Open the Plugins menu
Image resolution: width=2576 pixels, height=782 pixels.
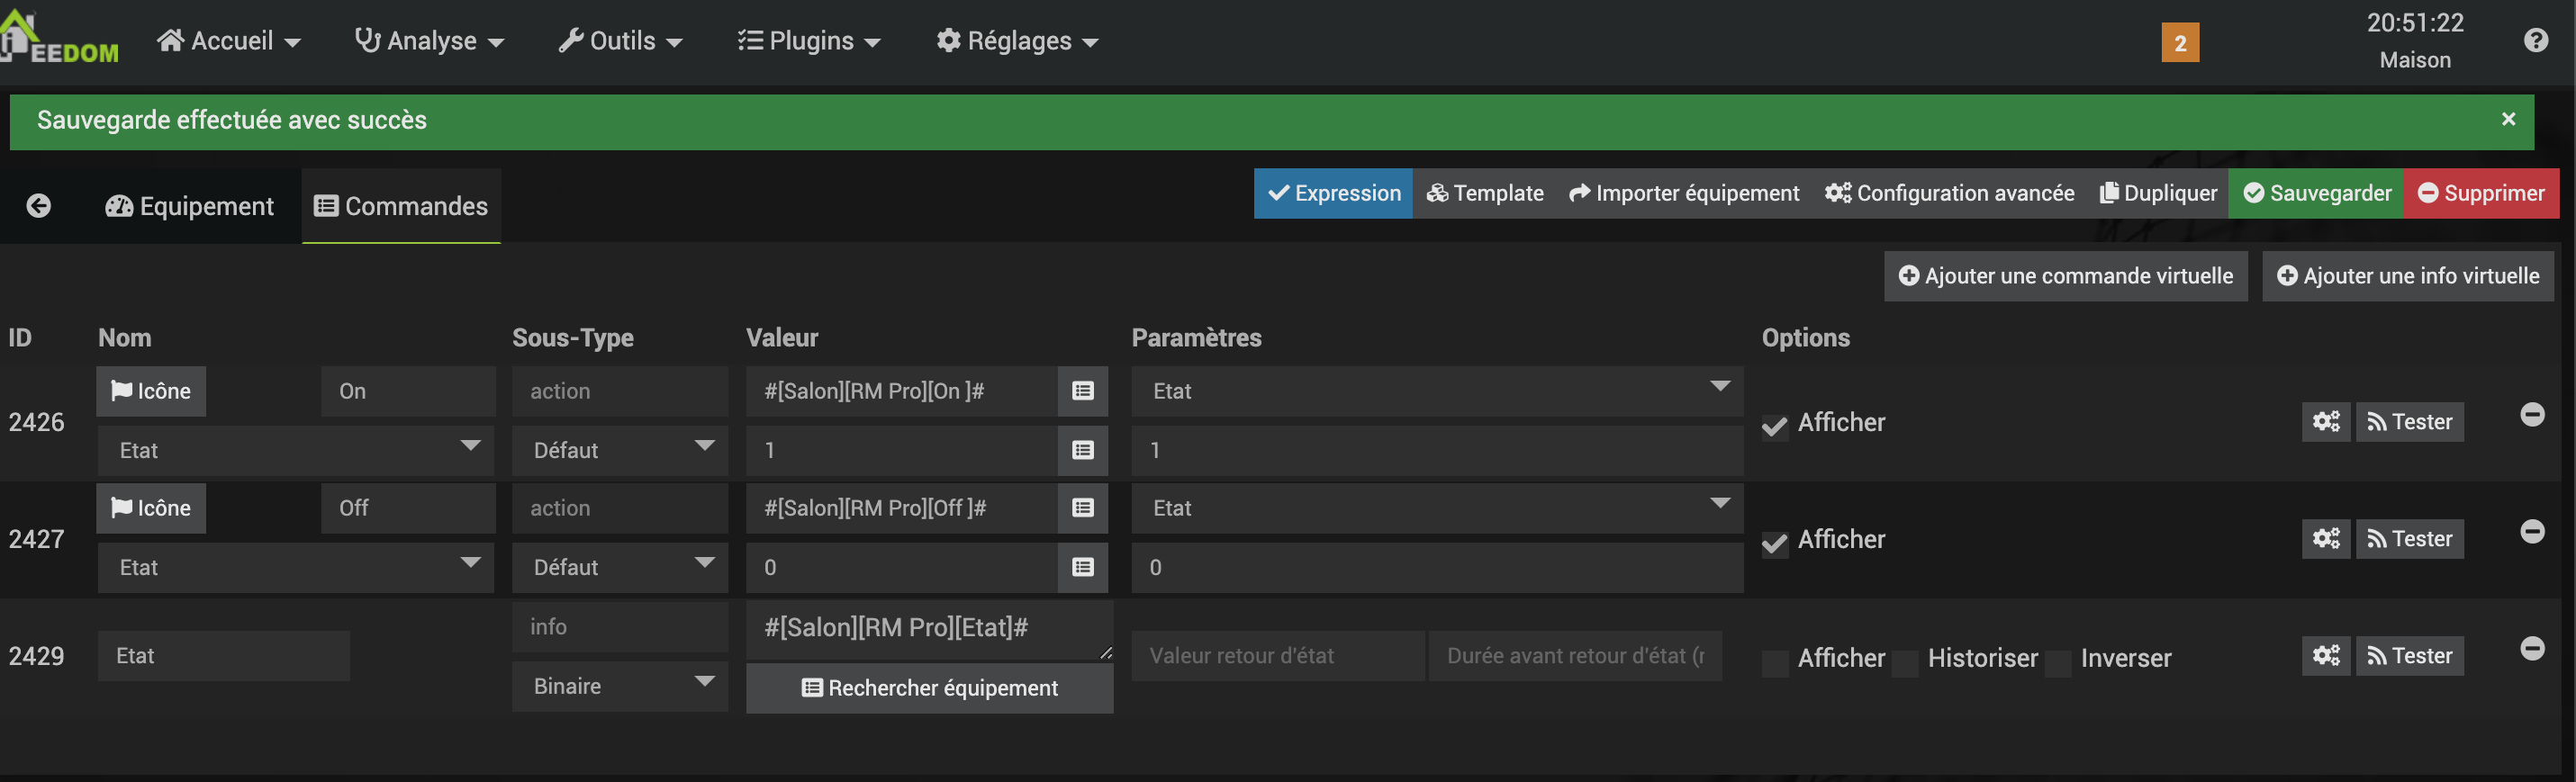click(808, 41)
